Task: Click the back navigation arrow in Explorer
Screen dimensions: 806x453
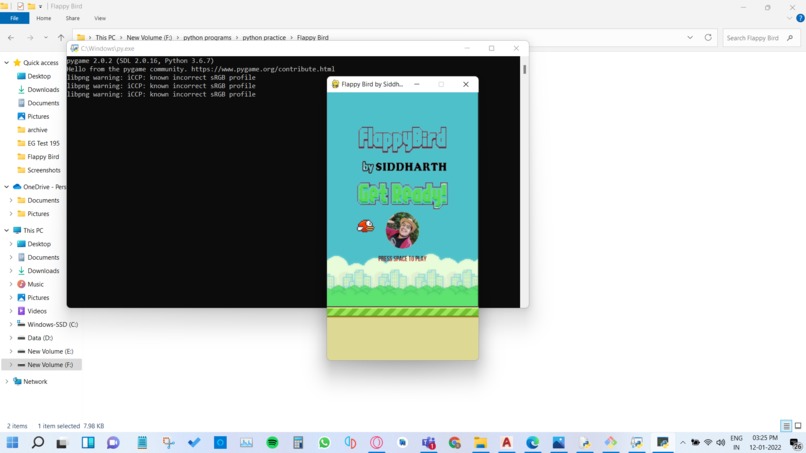Action: (x=11, y=38)
